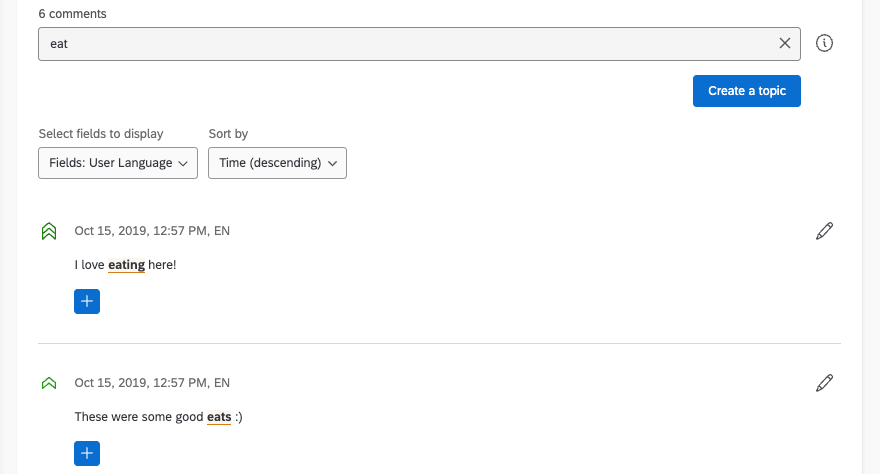Click the 'Sort by' label
This screenshot has height=474, width=880.
point(228,134)
